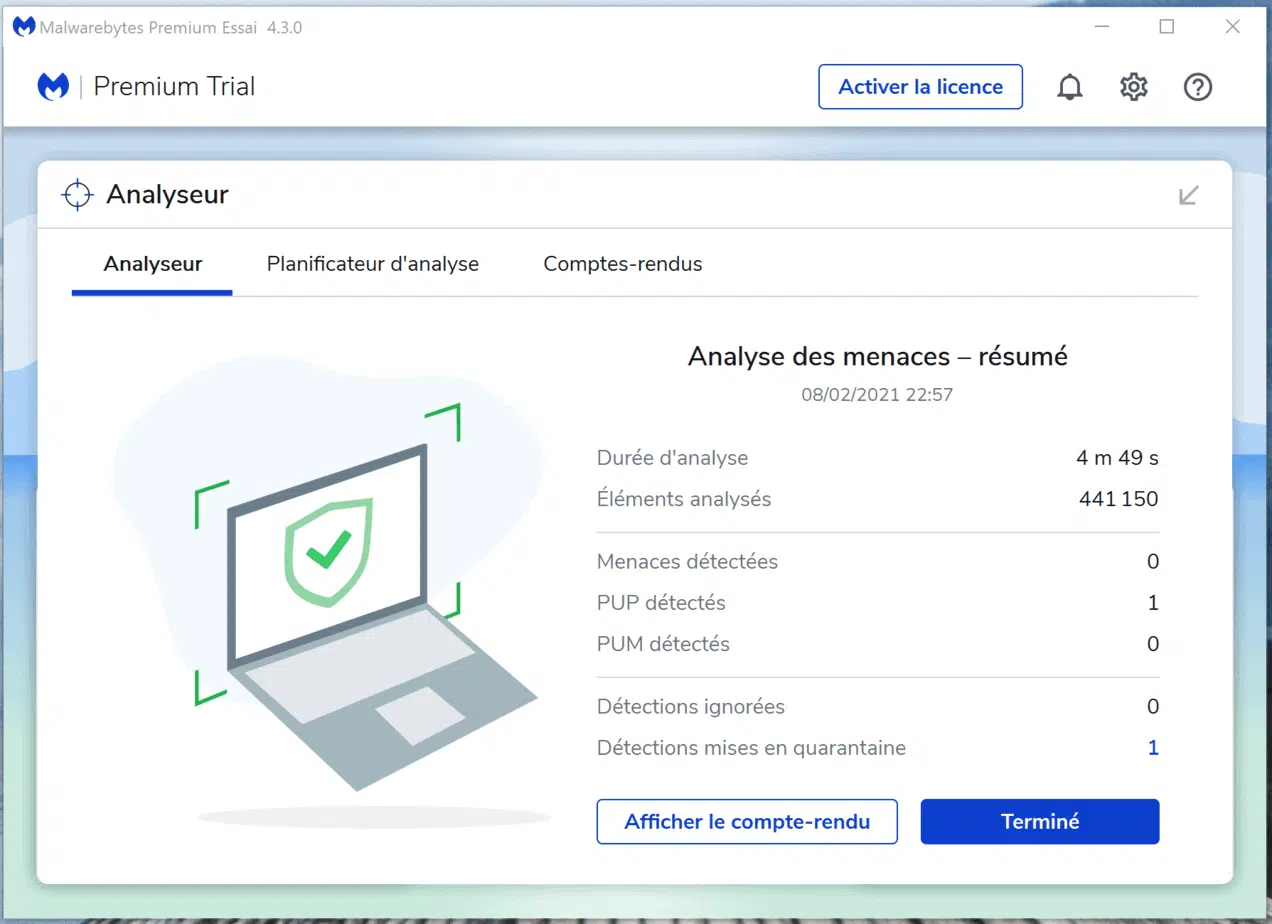
Task: Click the Menaces détectées label
Action: point(687,562)
